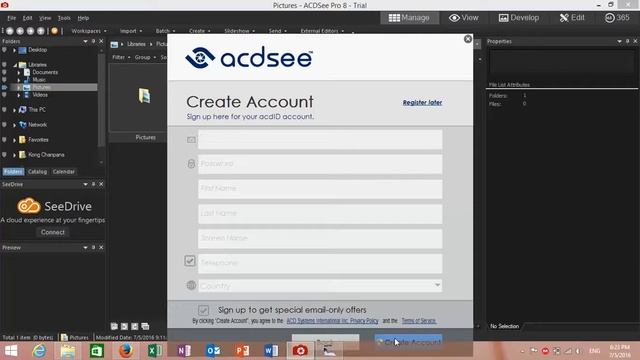Open the File menu
Image resolution: width=640 pixels, height=360 pixels.
coord(11,18)
